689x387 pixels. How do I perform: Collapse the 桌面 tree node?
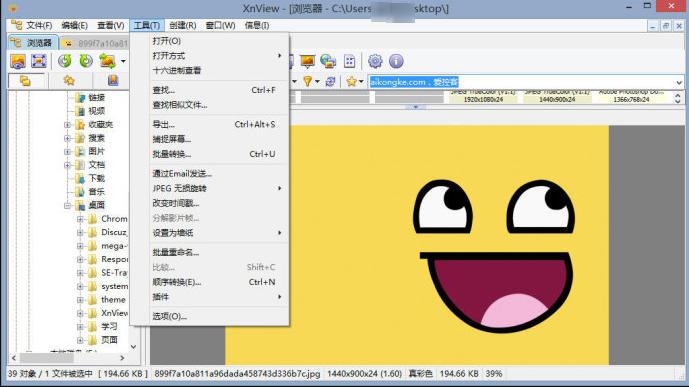tap(67, 205)
